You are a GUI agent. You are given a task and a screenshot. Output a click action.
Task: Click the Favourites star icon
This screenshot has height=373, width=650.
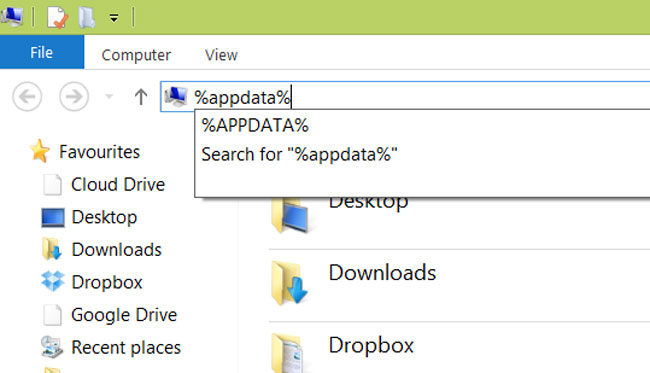40,150
